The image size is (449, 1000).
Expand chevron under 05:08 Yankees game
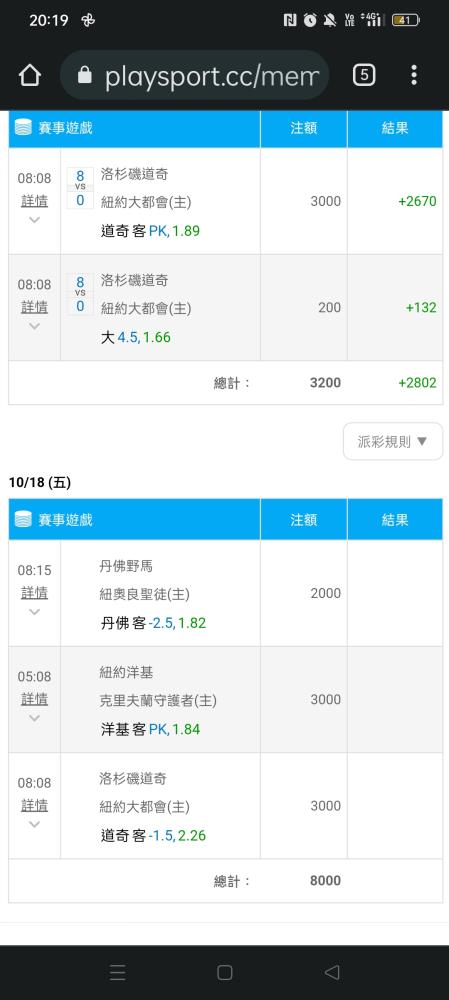point(34,717)
